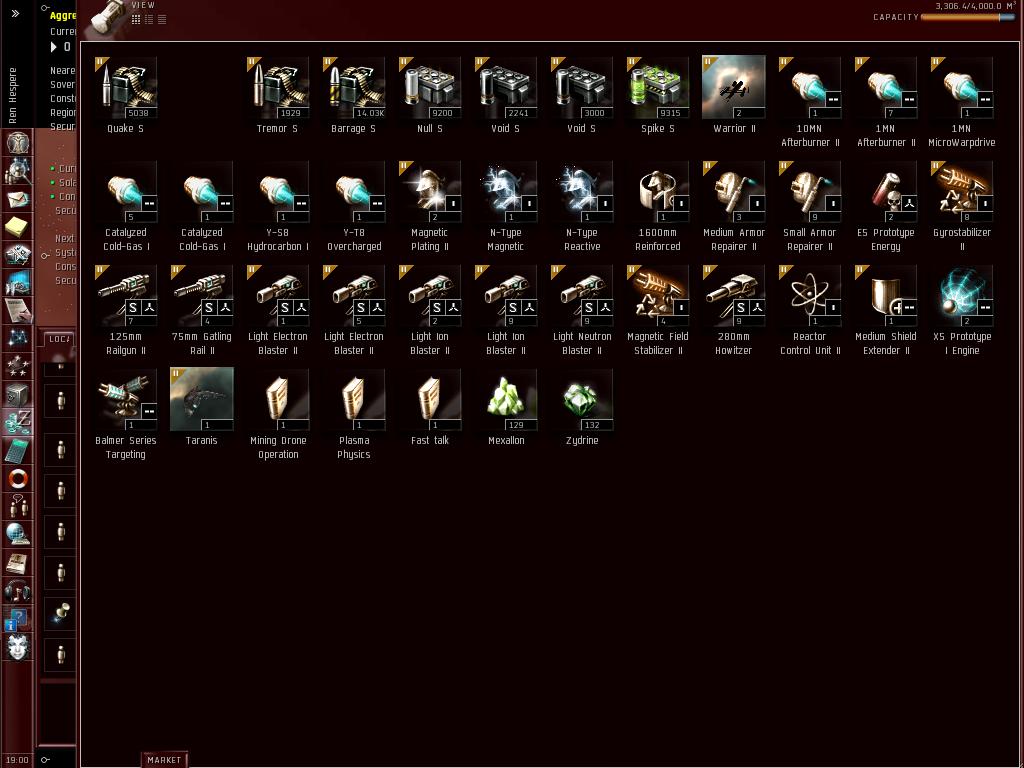Select the Local channel tab
Viewport: 1024px width, 768px height.
pos(59,339)
